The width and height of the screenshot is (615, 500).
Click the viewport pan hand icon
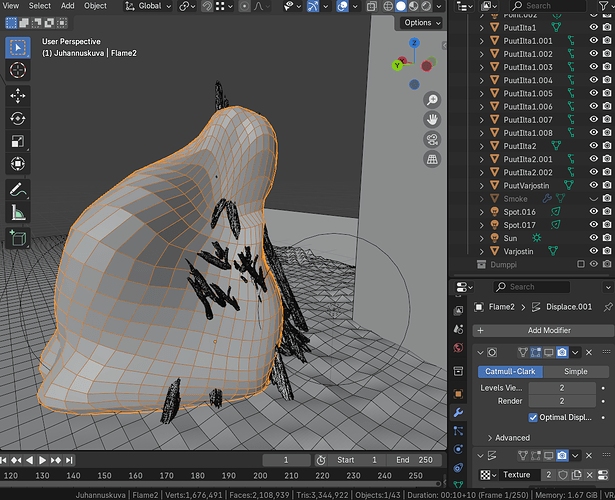tap(432, 120)
